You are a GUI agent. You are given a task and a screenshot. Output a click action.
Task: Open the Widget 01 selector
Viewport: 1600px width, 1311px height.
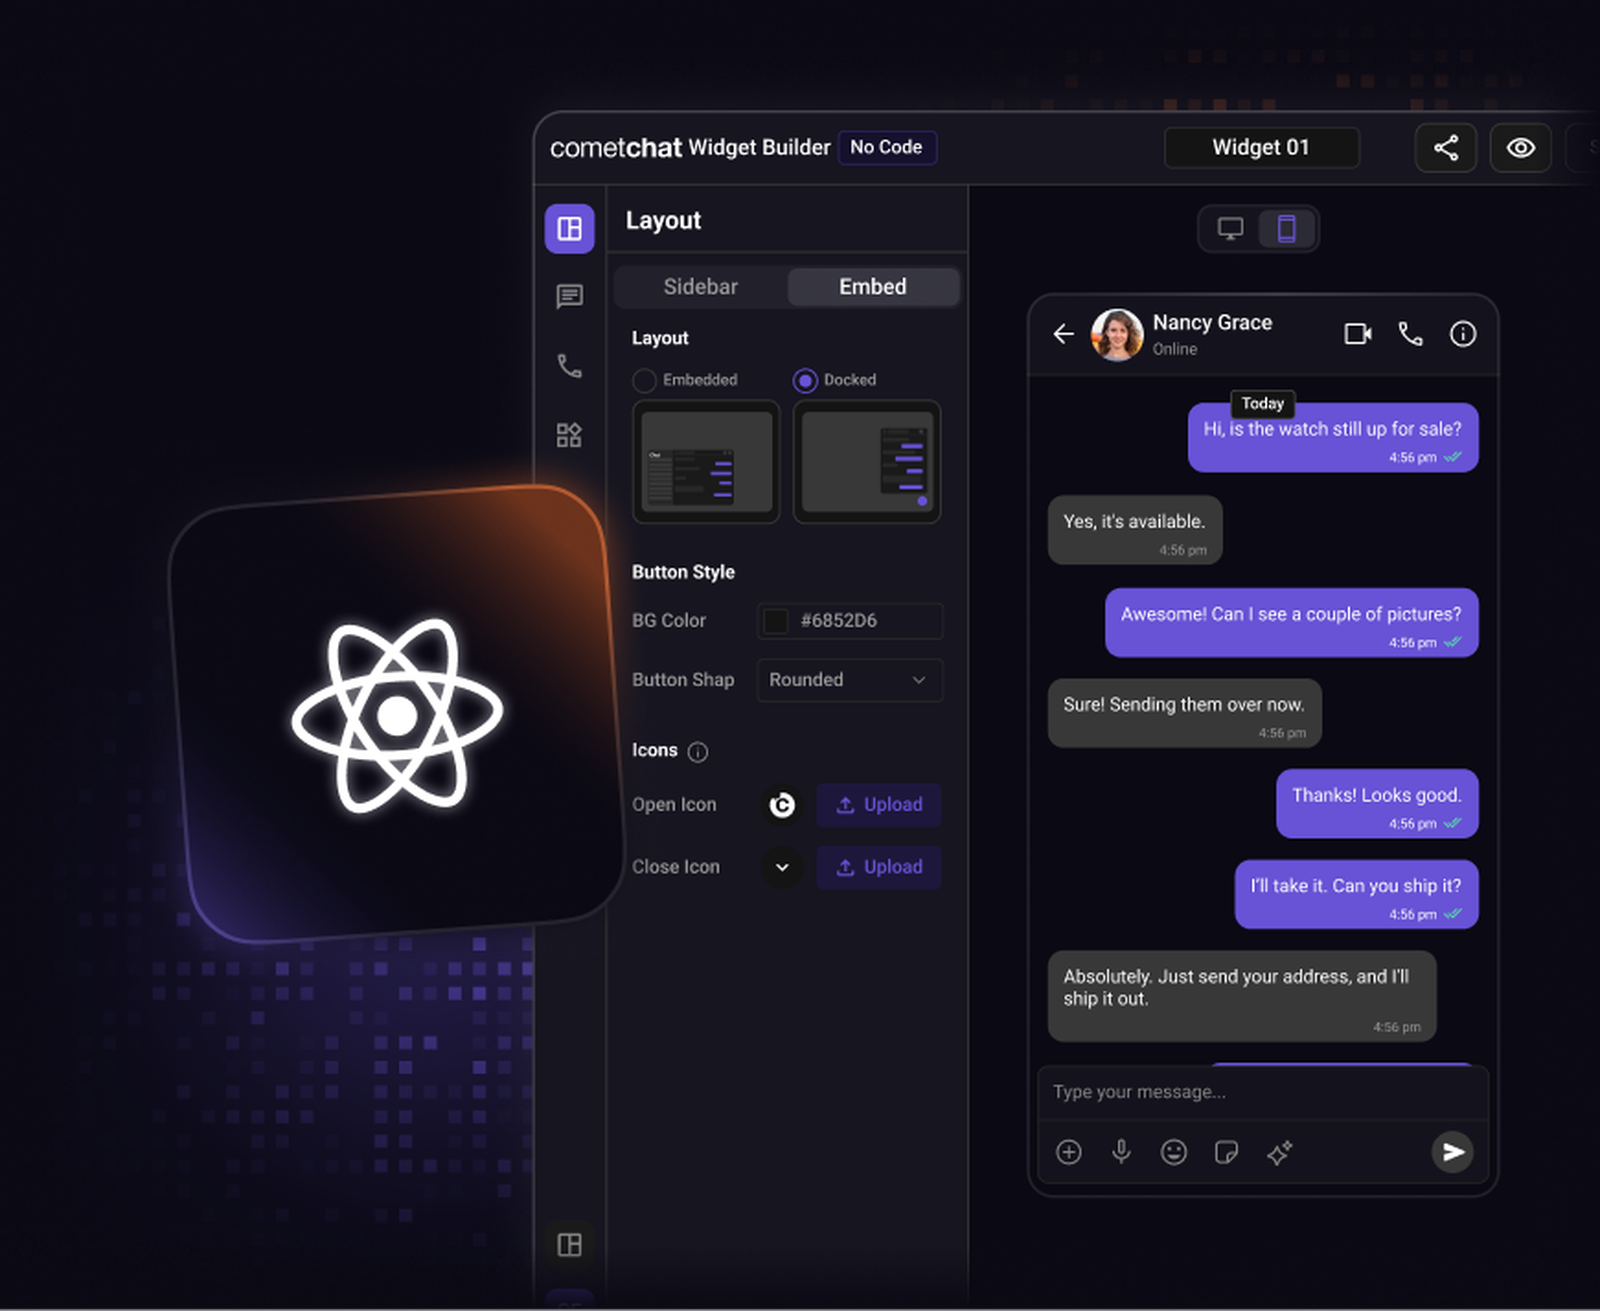1262,148
